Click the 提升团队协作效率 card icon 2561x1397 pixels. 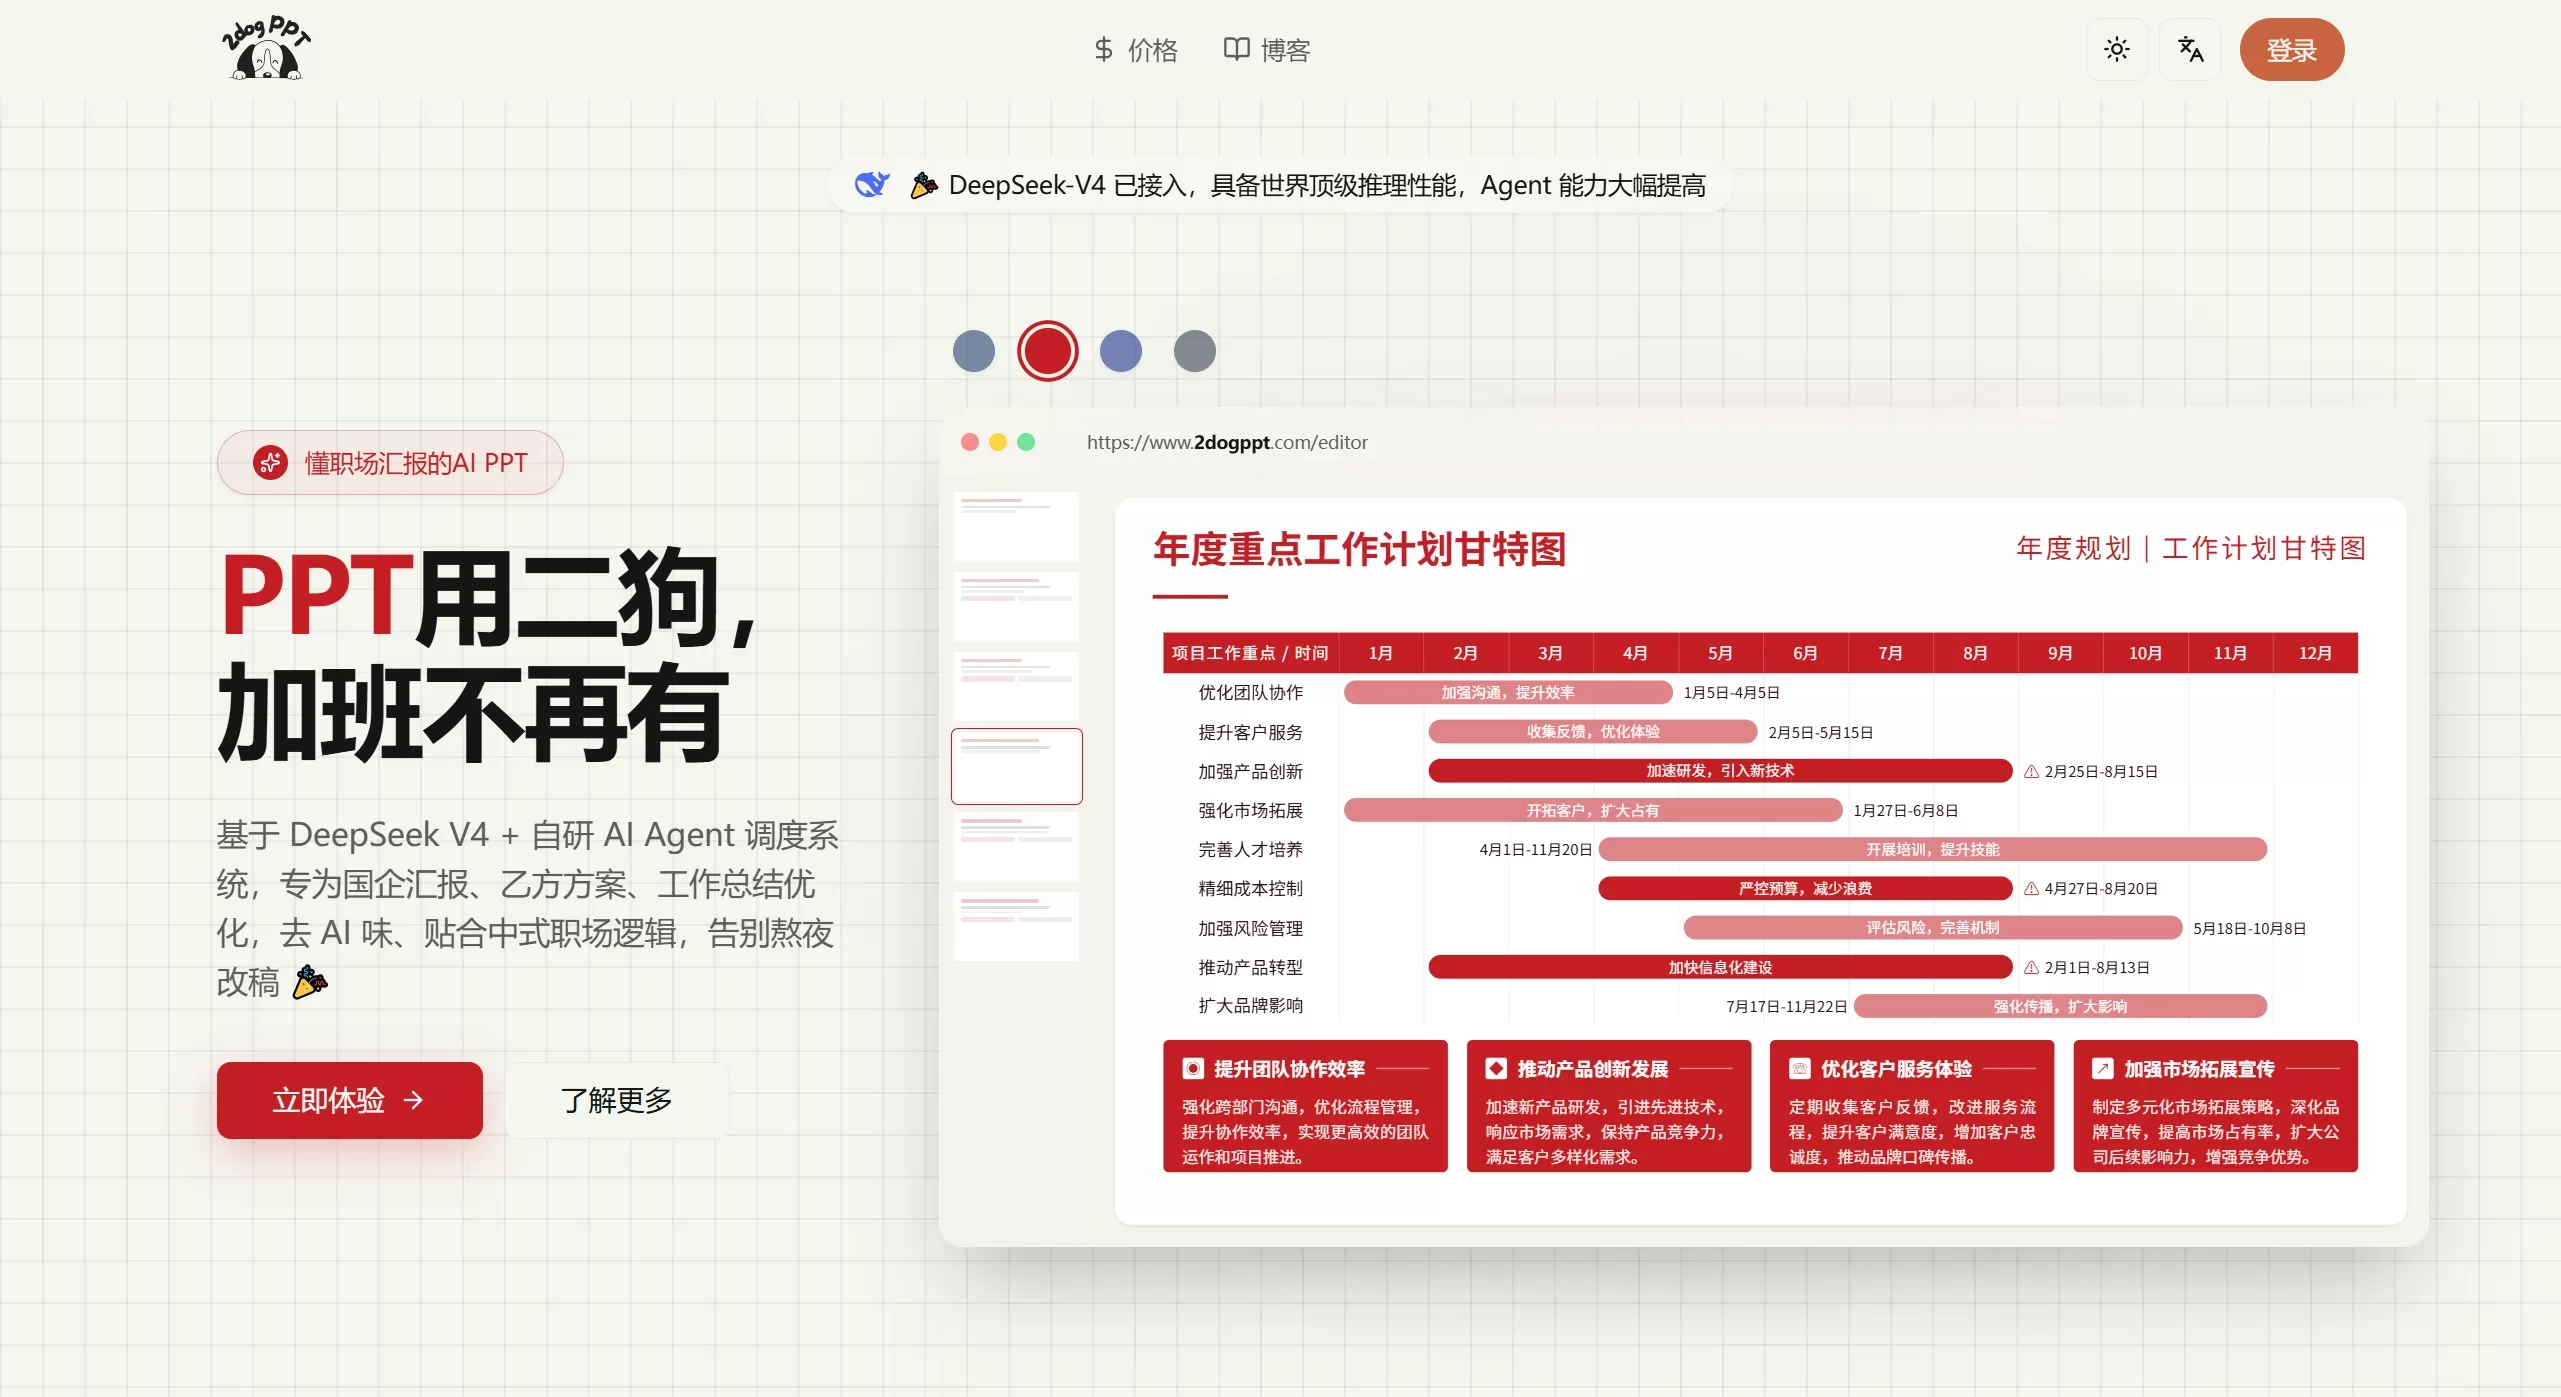pos(1193,1069)
